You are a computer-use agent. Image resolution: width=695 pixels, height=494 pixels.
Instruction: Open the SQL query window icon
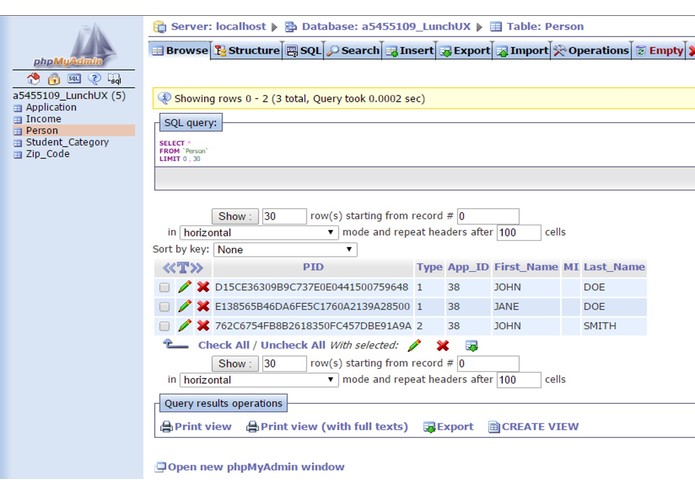[74, 79]
